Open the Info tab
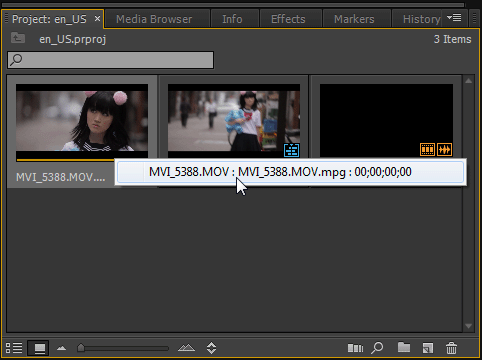482x360 pixels. pyautogui.click(x=232, y=19)
